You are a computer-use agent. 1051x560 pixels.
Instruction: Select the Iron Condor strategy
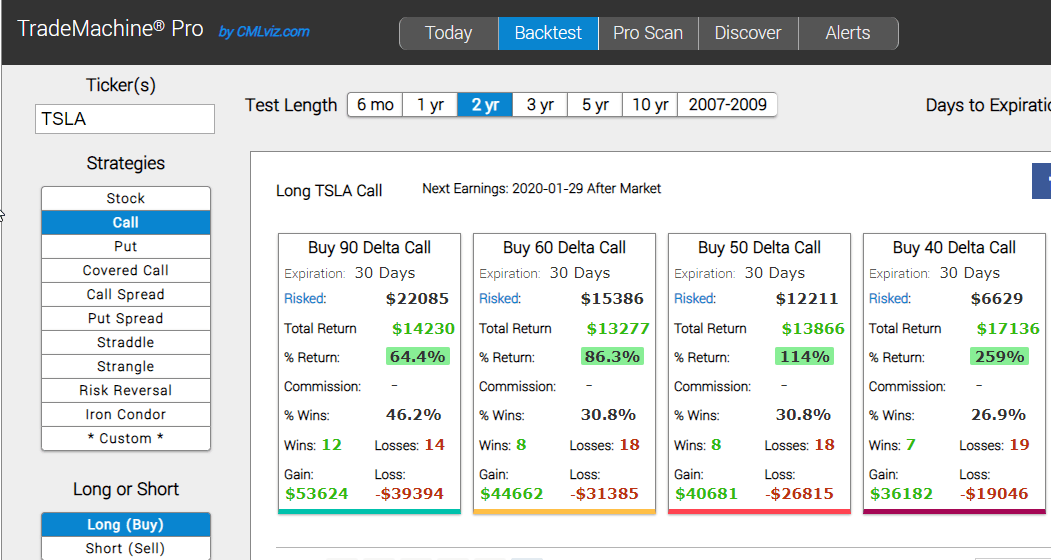pyautogui.click(x=125, y=414)
